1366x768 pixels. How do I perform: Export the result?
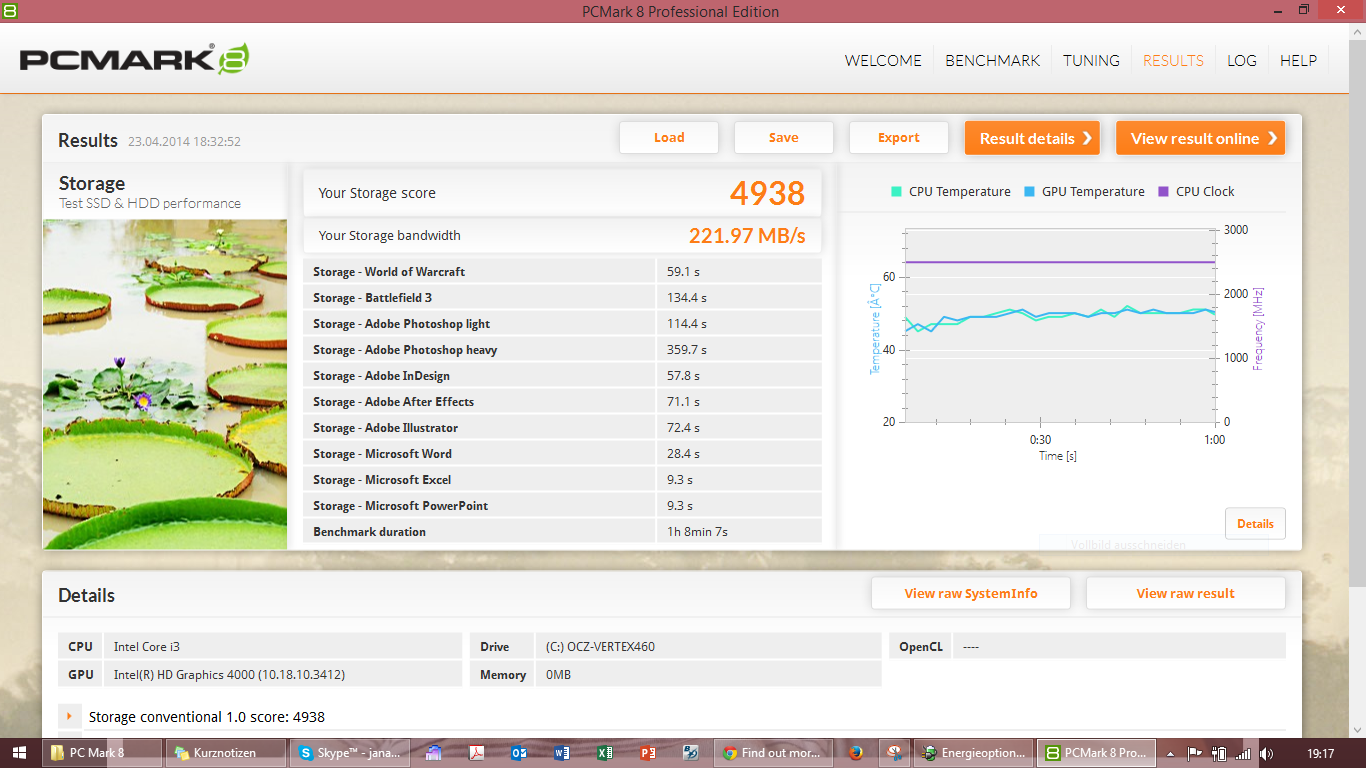[x=899, y=138]
